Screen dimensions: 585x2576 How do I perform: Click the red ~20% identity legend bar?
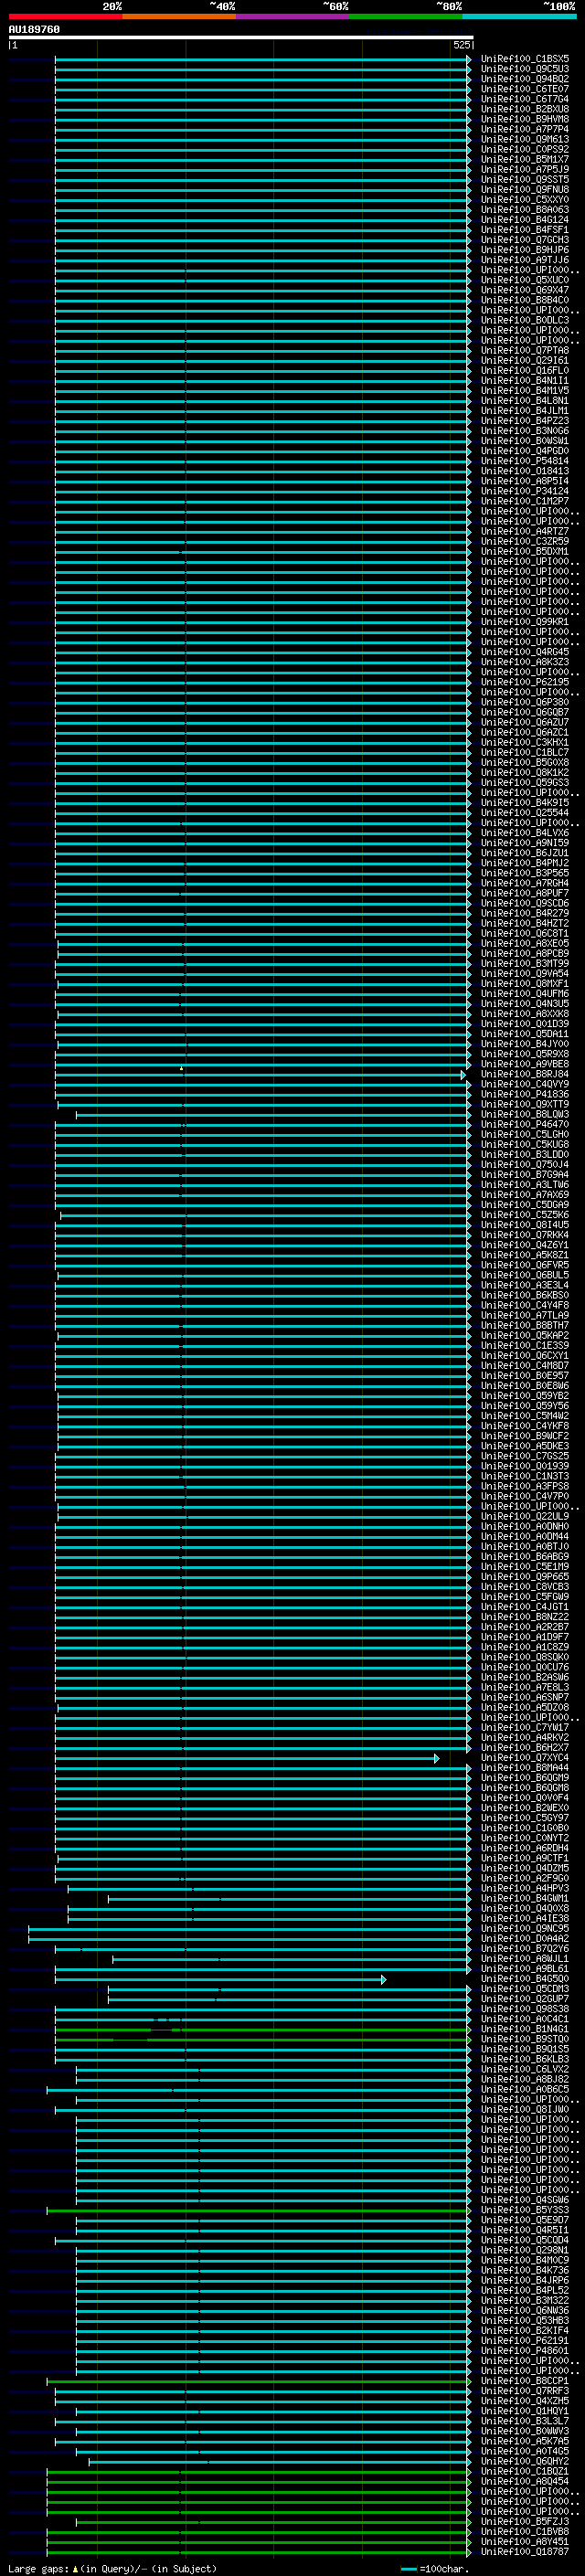point(65,16)
